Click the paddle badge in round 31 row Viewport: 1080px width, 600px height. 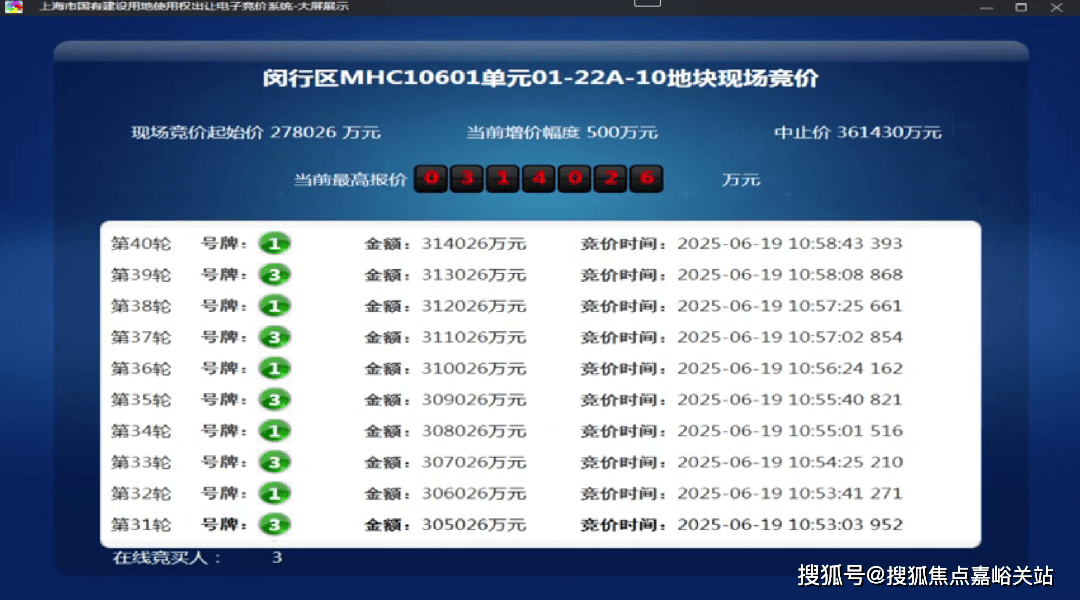[x=274, y=525]
